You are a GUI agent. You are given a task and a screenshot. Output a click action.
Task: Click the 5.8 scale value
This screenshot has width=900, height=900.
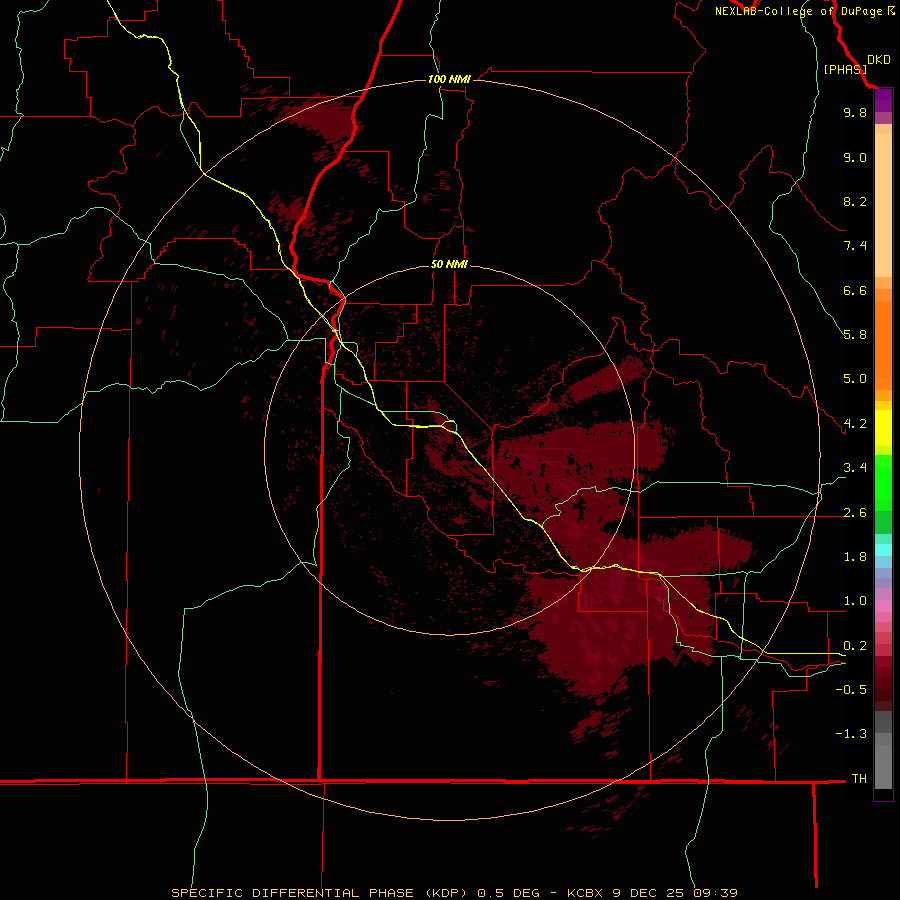[855, 335]
